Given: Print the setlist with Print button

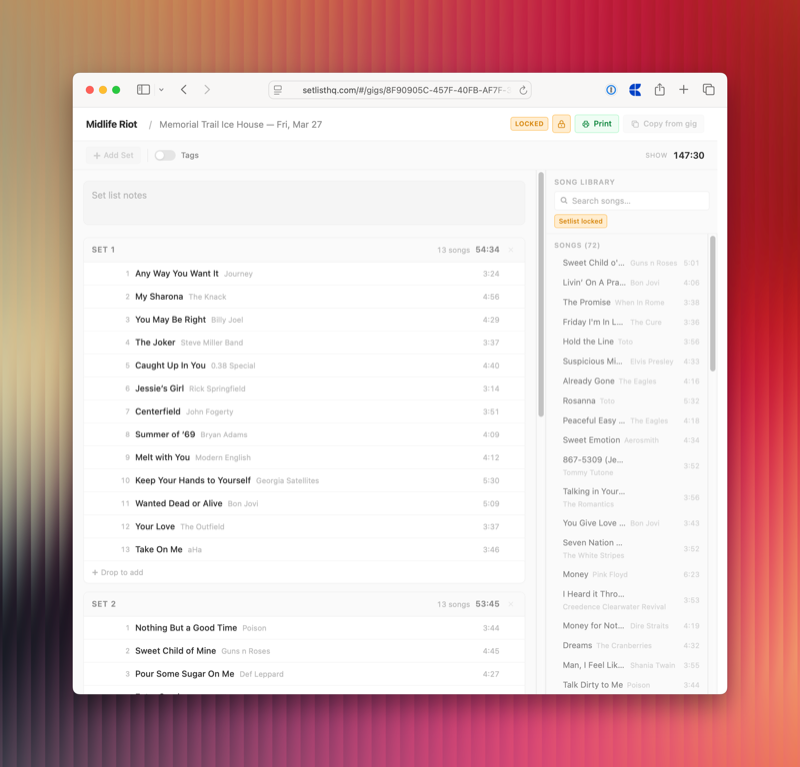Looking at the screenshot, I should pyautogui.click(x=596, y=124).
